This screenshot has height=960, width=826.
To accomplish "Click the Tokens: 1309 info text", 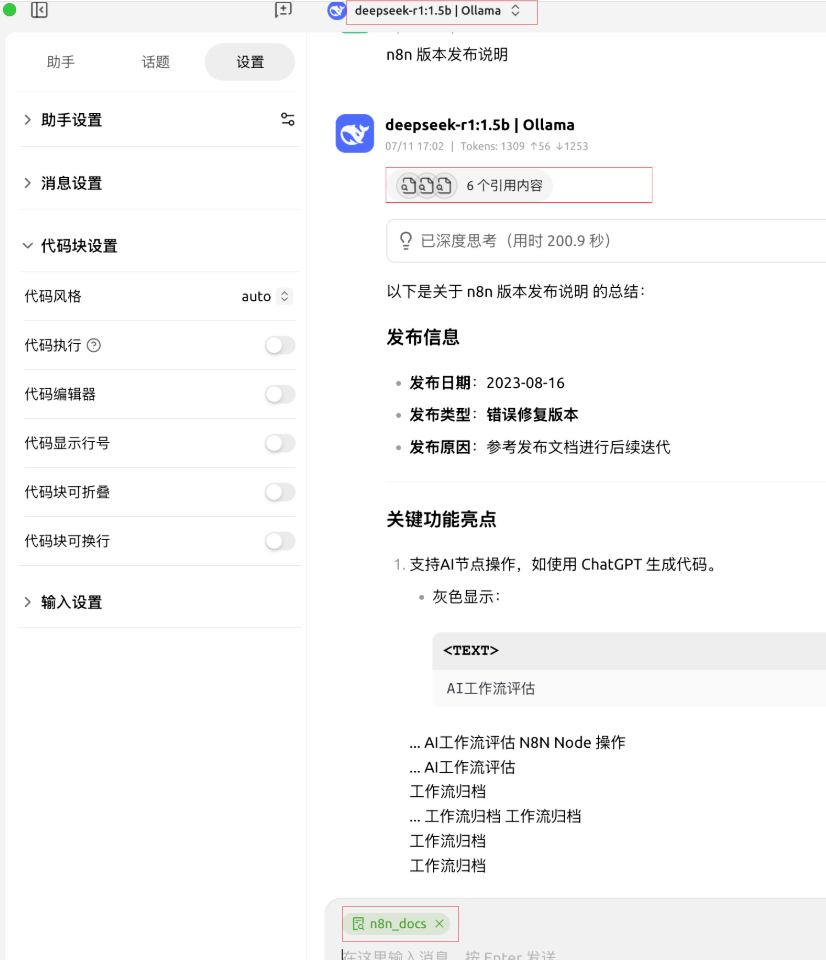I will point(524,146).
